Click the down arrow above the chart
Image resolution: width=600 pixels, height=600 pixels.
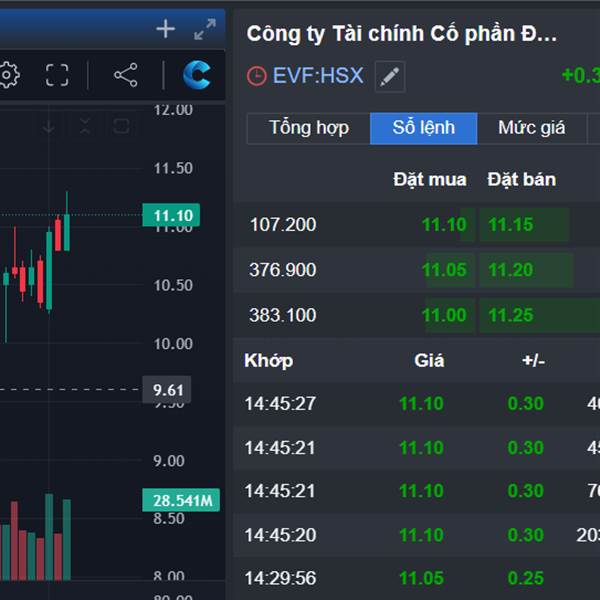coord(49,126)
